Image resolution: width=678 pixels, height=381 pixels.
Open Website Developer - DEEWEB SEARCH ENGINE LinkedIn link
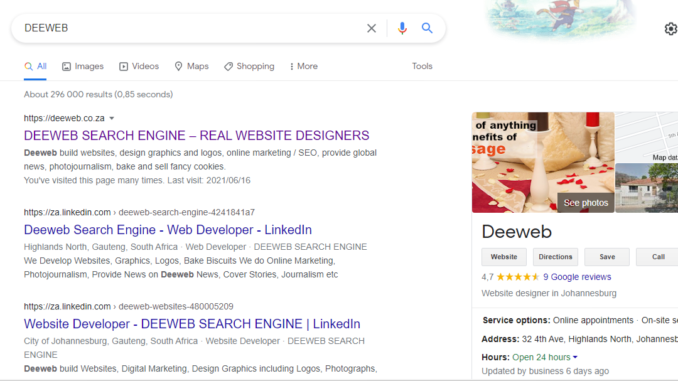point(192,324)
